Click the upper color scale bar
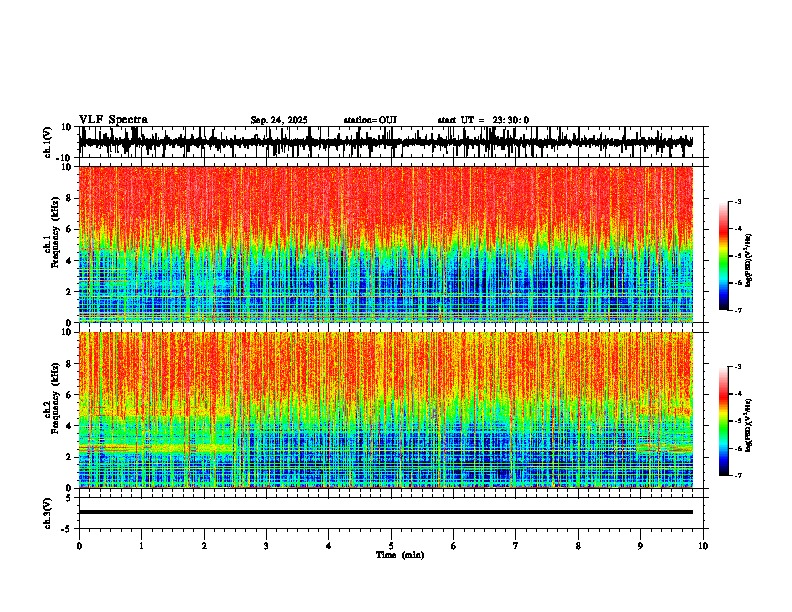The image size is (792, 612). click(723, 256)
